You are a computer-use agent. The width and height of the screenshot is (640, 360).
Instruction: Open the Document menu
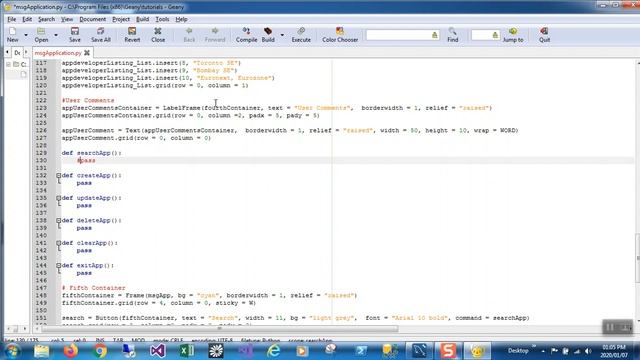click(92, 19)
